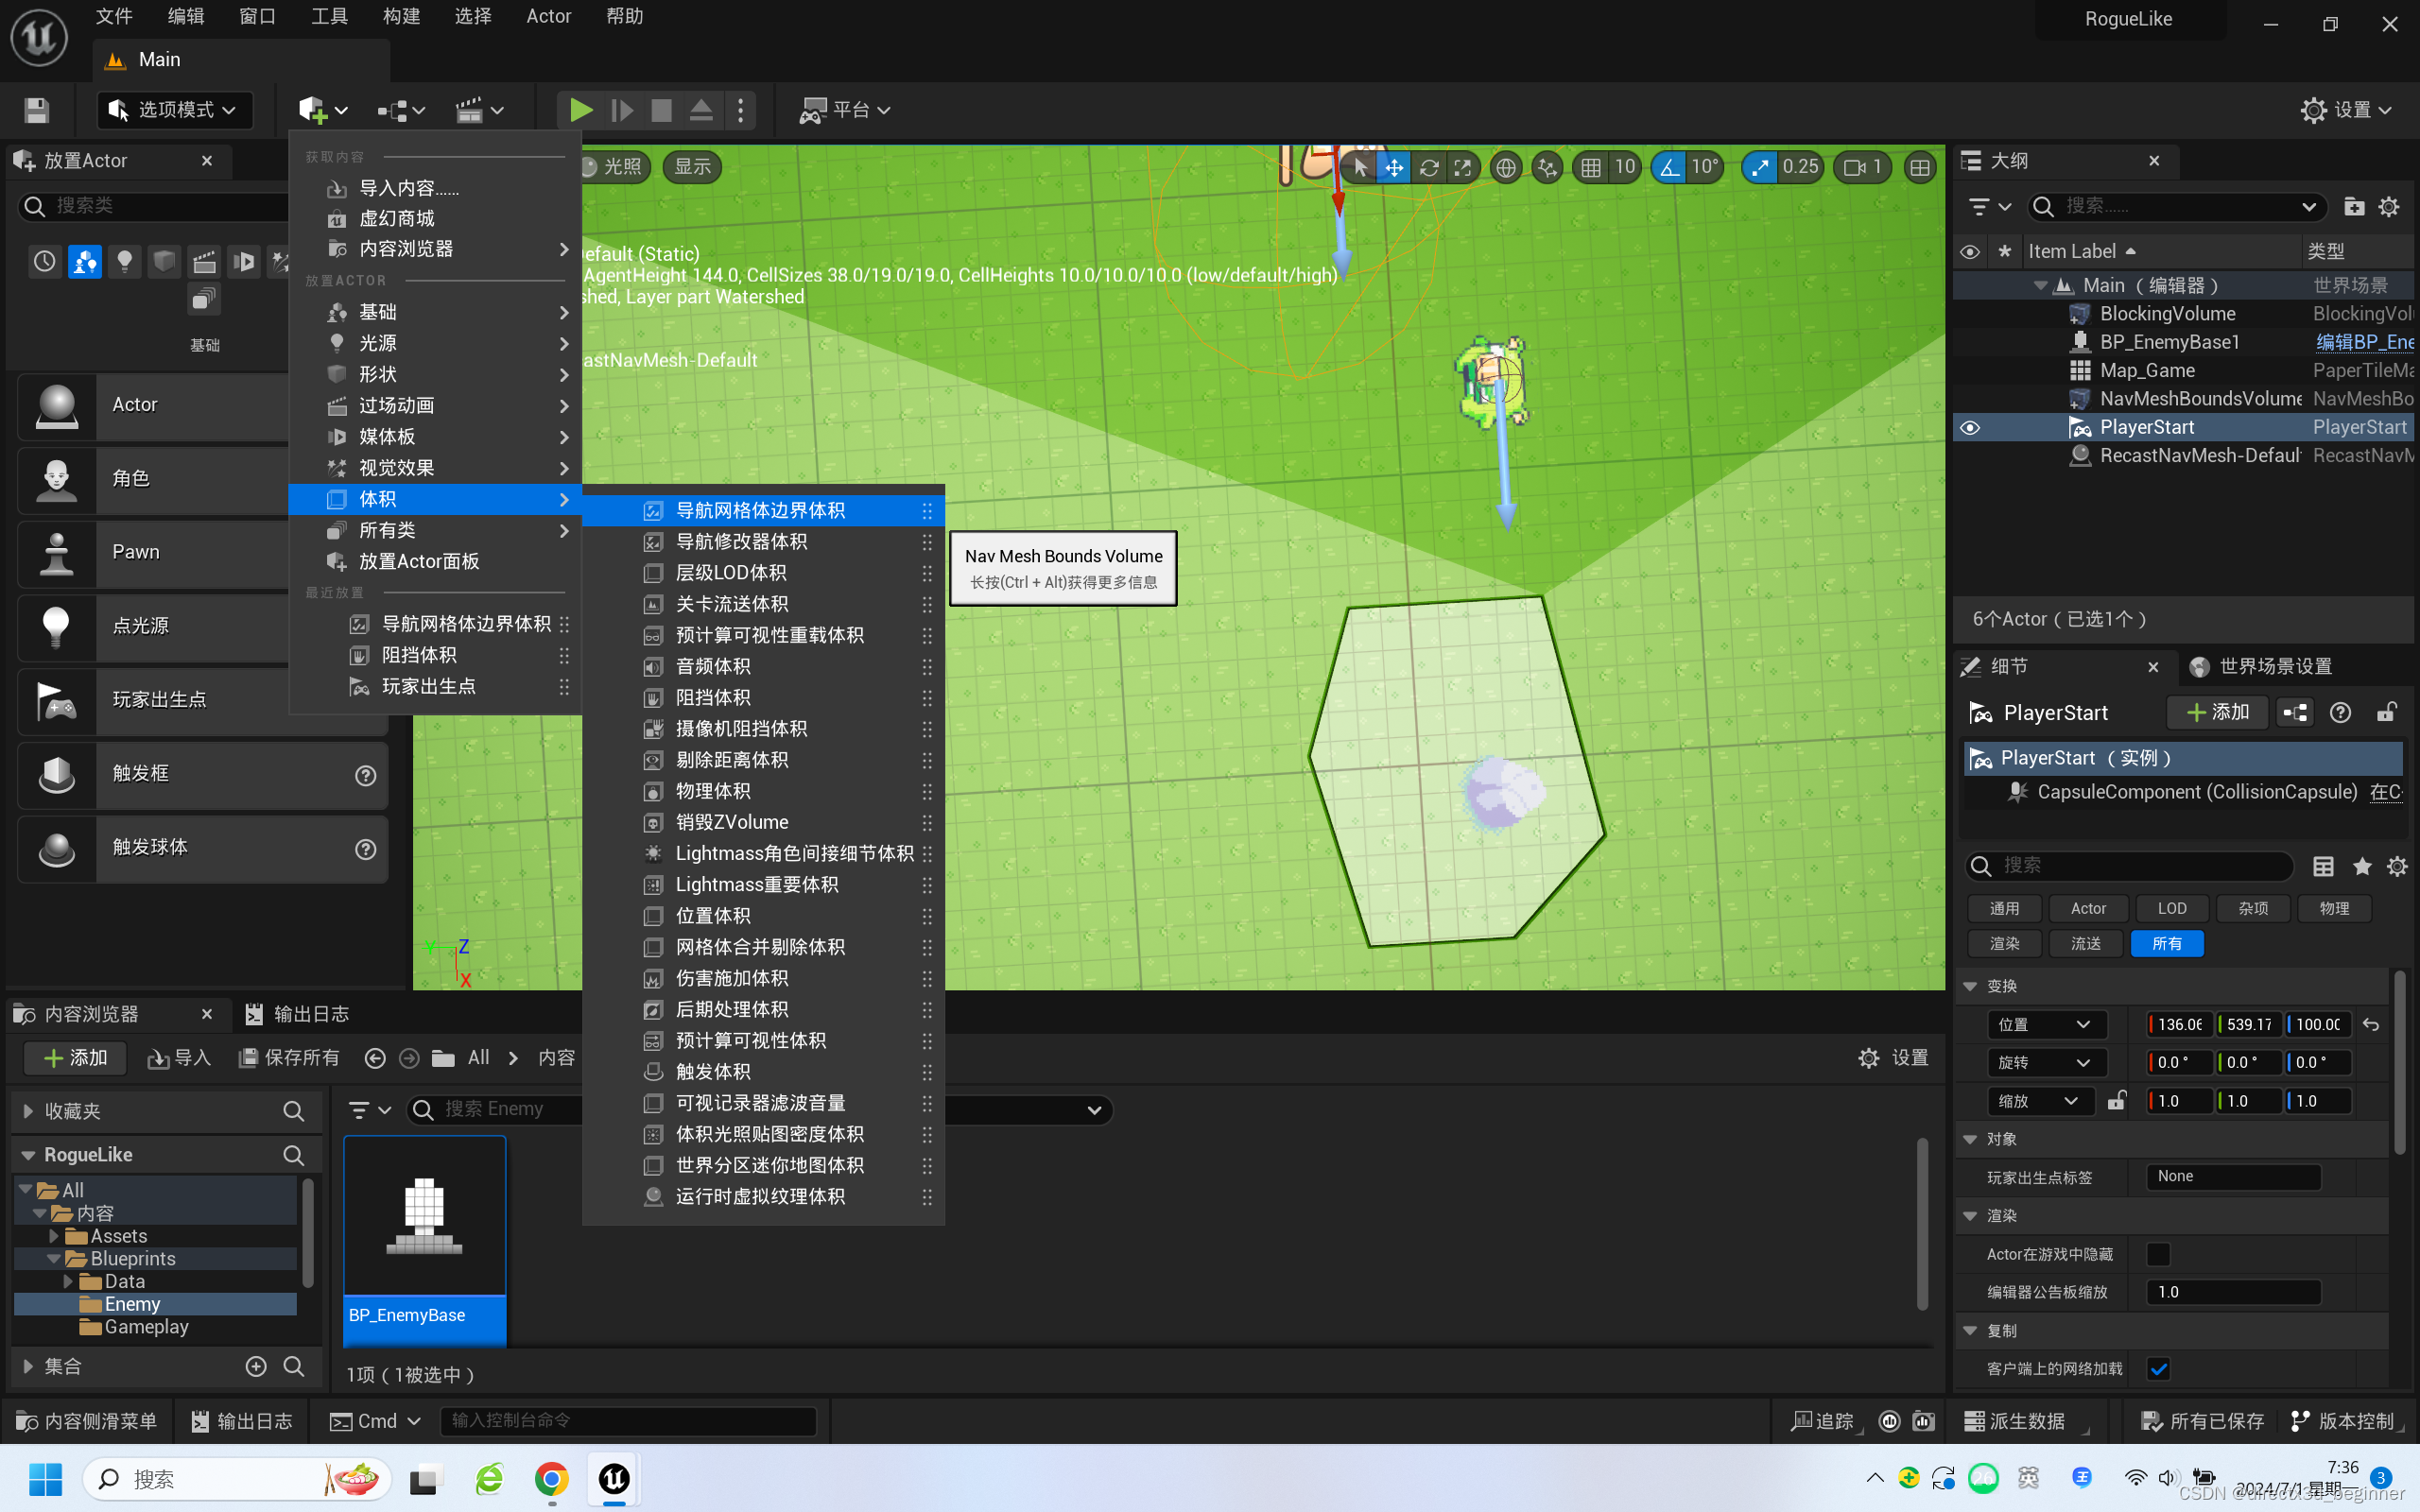Image resolution: width=2420 pixels, height=1512 pixels.
Task: Open the 编辑 menu
Action: (186, 16)
